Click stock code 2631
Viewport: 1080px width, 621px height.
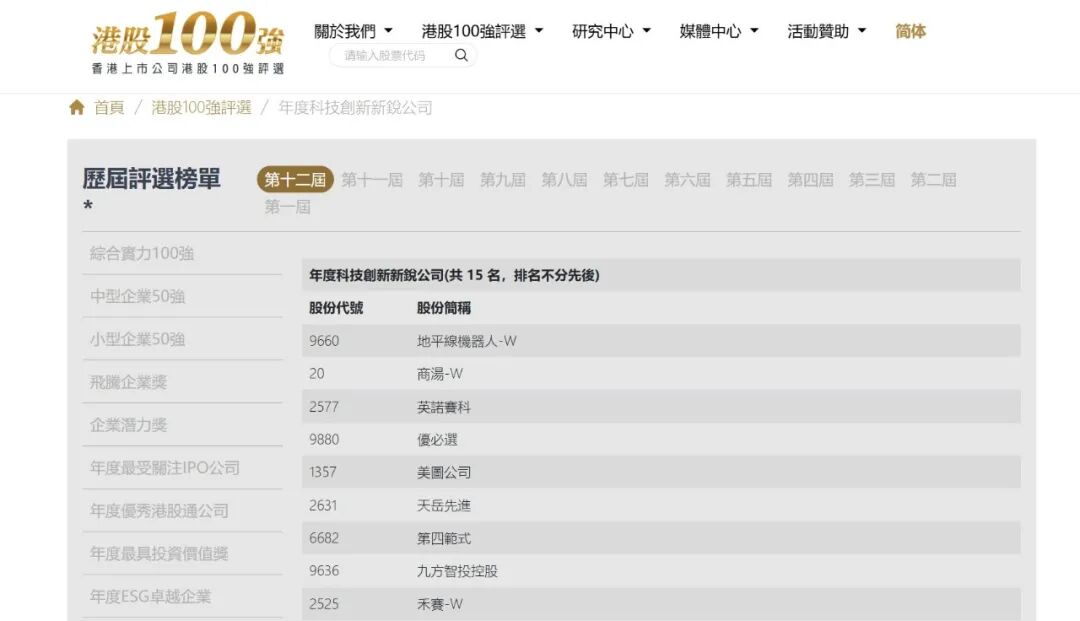(323, 505)
